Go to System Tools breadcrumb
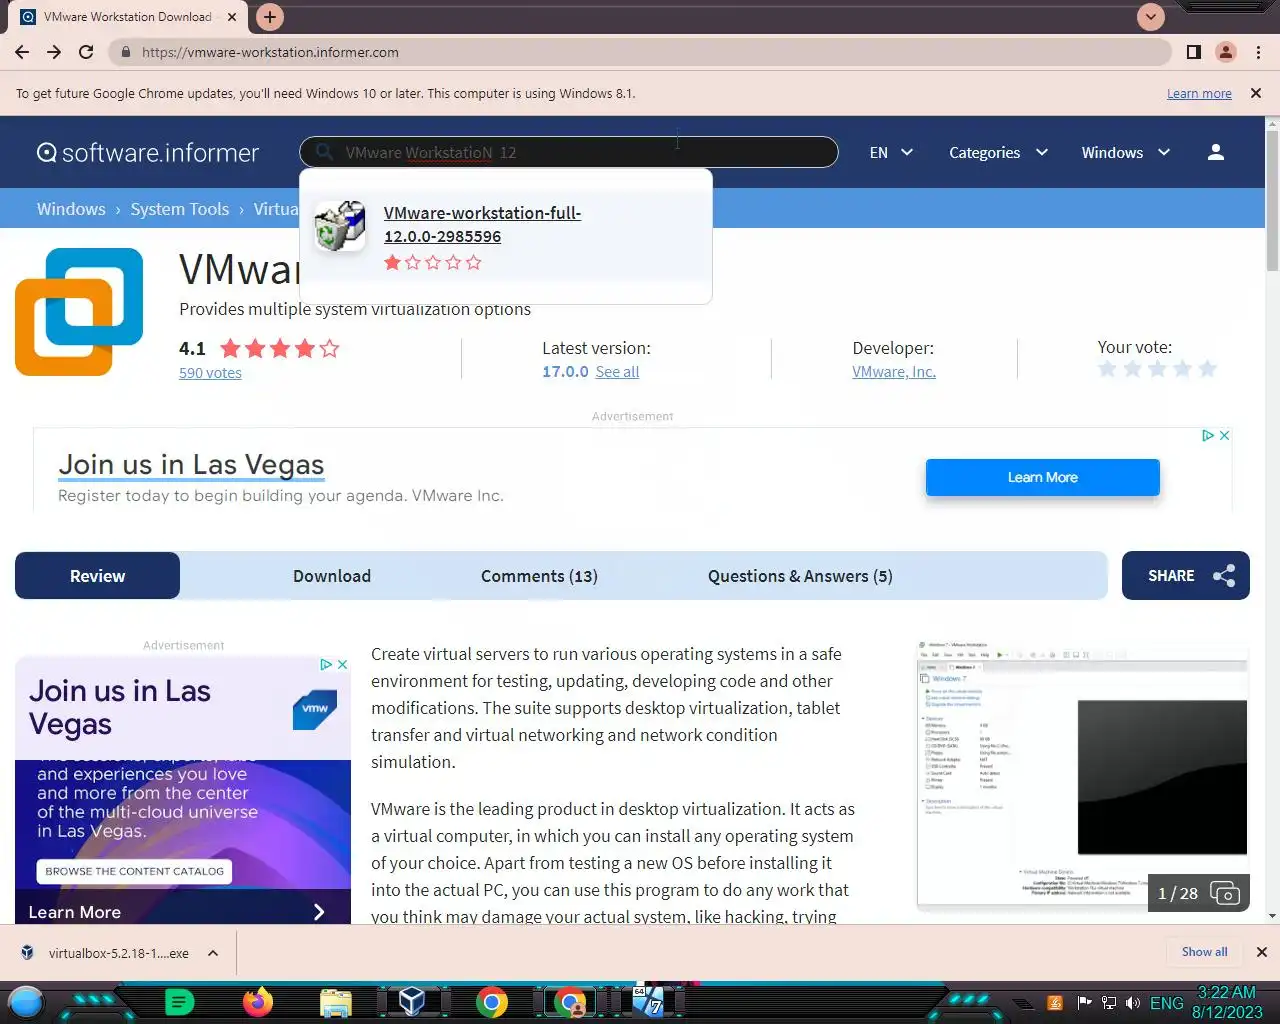Image resolution: width=1280 pixels, height=1024 pixels. 180,209
